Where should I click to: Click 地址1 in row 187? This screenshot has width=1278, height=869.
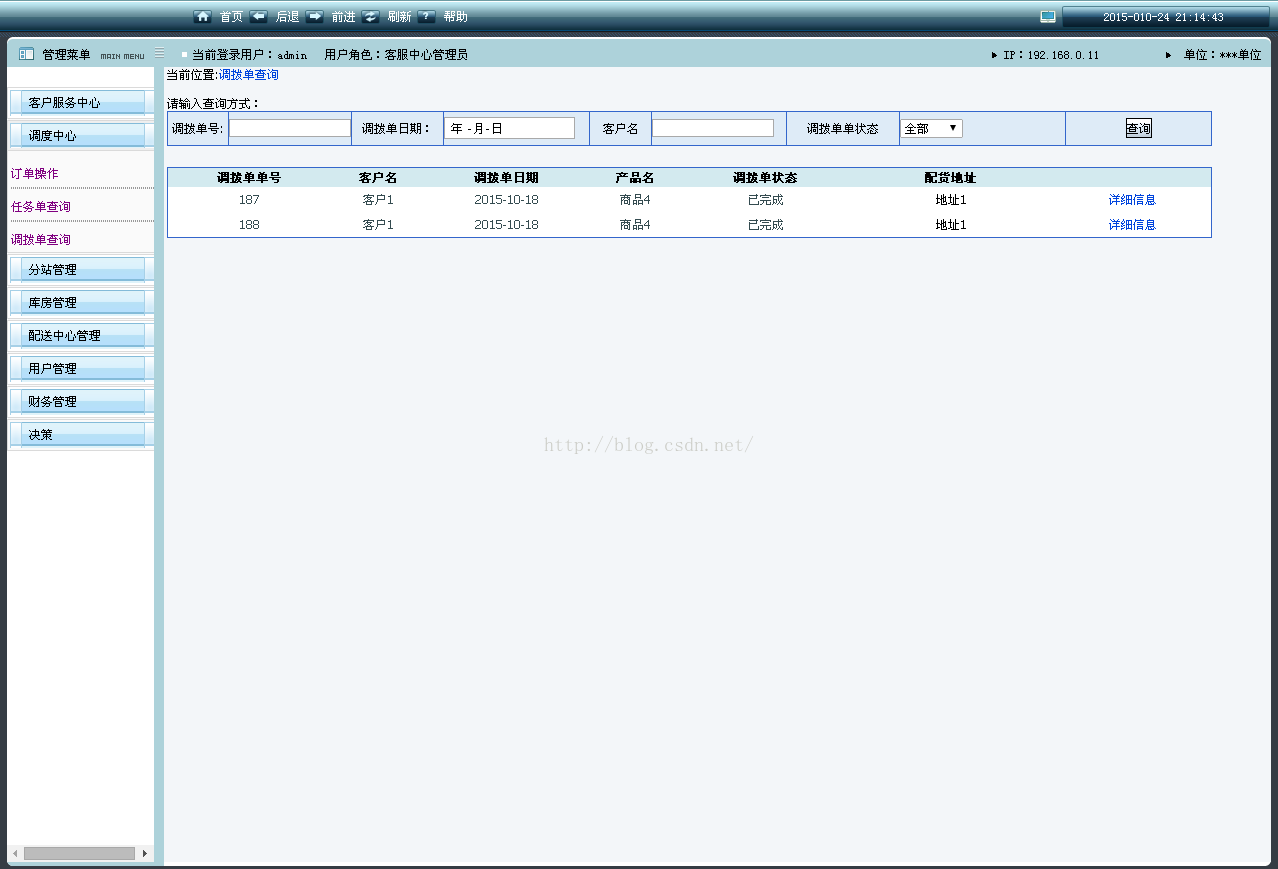(951, 199)
